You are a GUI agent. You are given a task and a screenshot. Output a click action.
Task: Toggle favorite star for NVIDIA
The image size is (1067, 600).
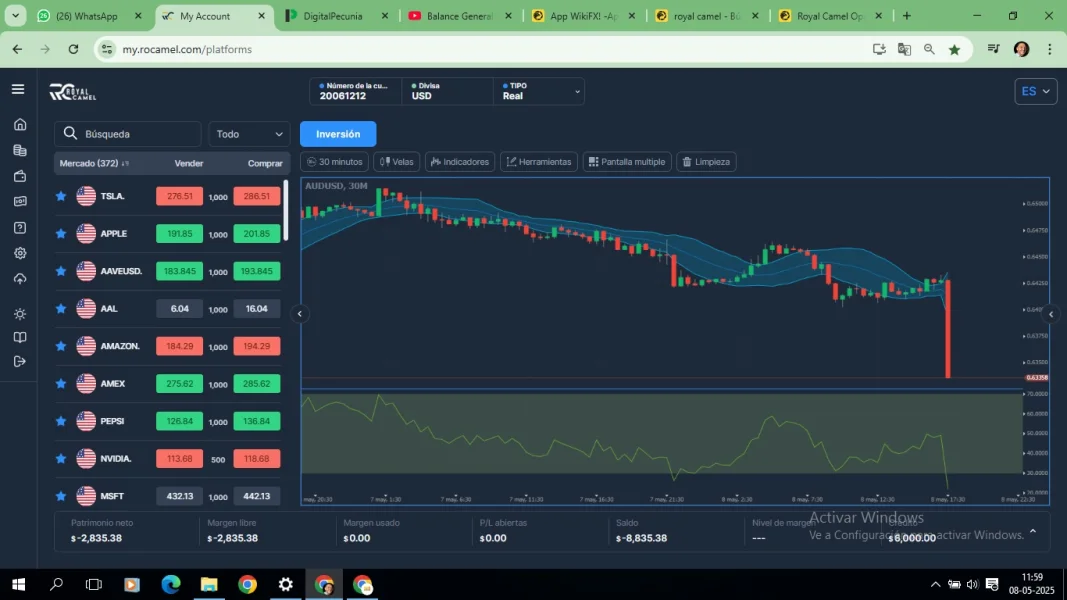(61, 459)
